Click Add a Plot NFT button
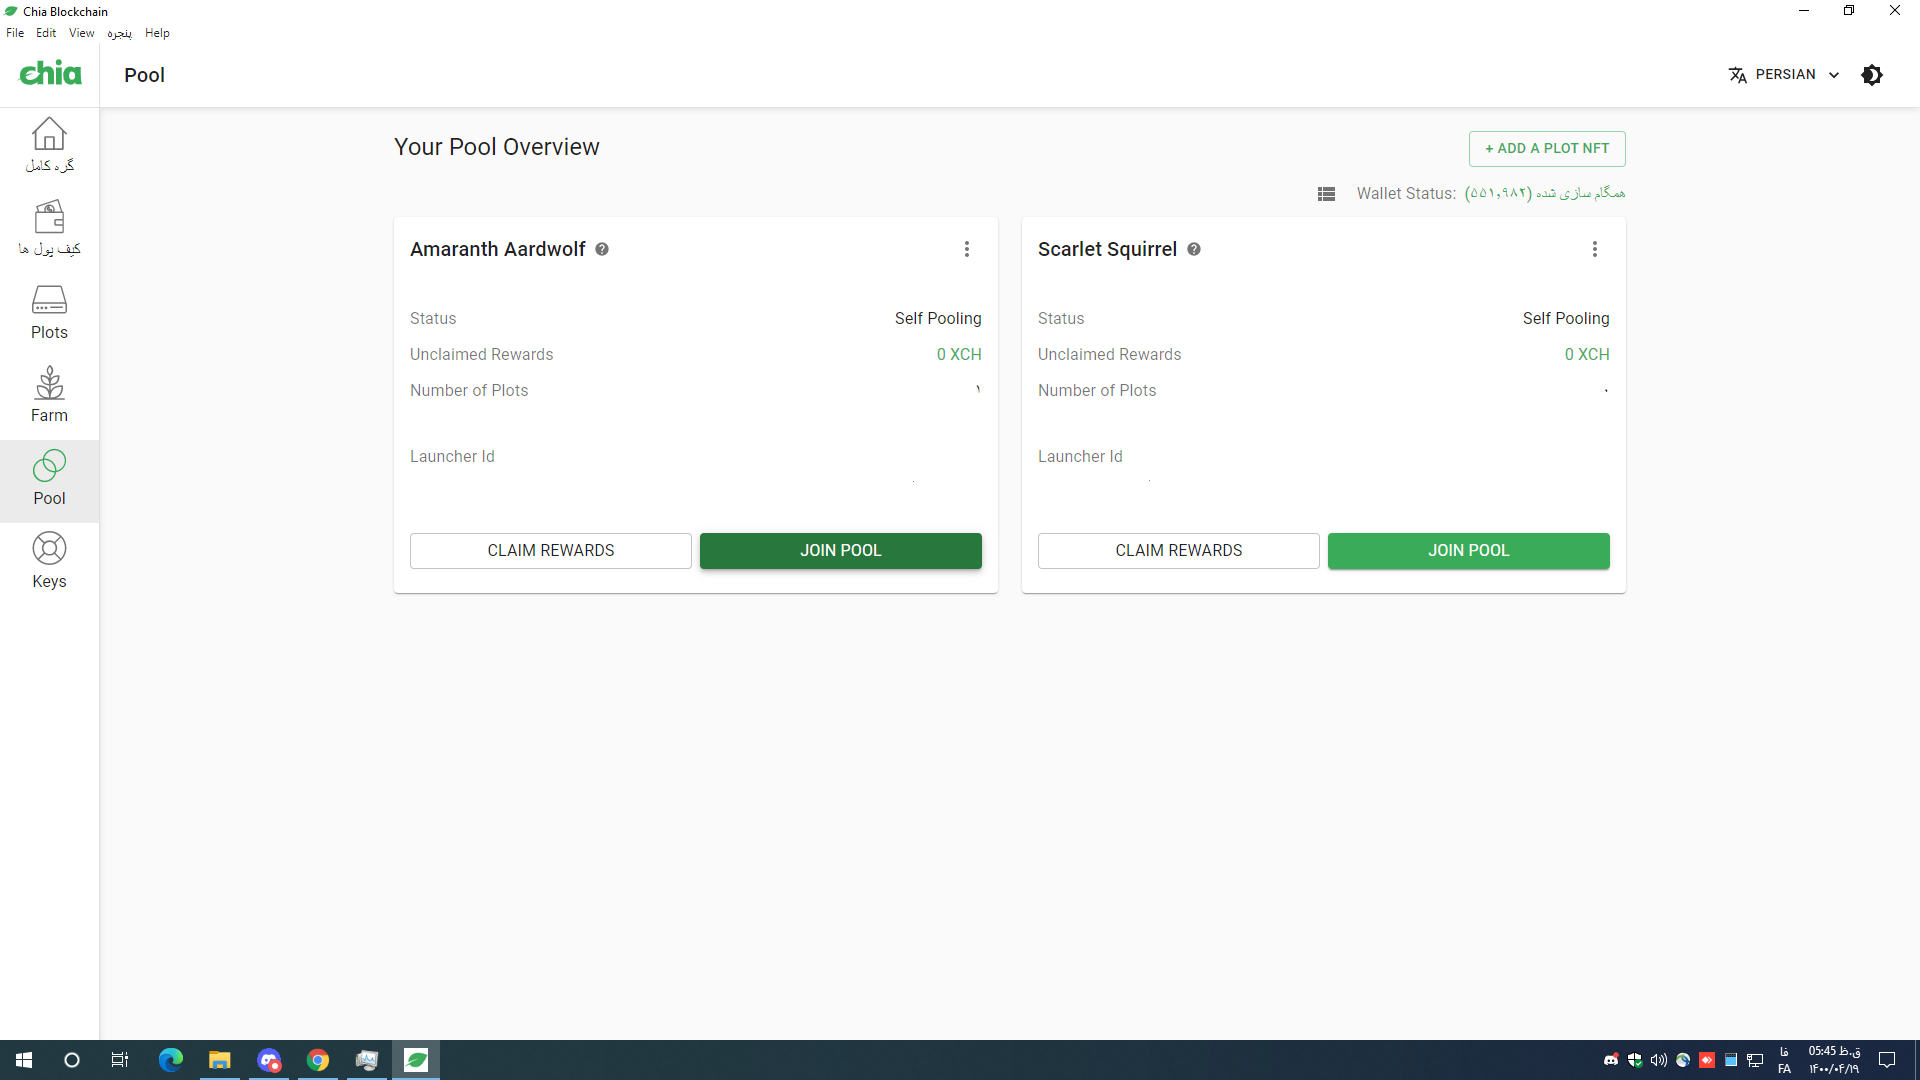Viewport: 1920px width, 1080px height. (1546, 149)
